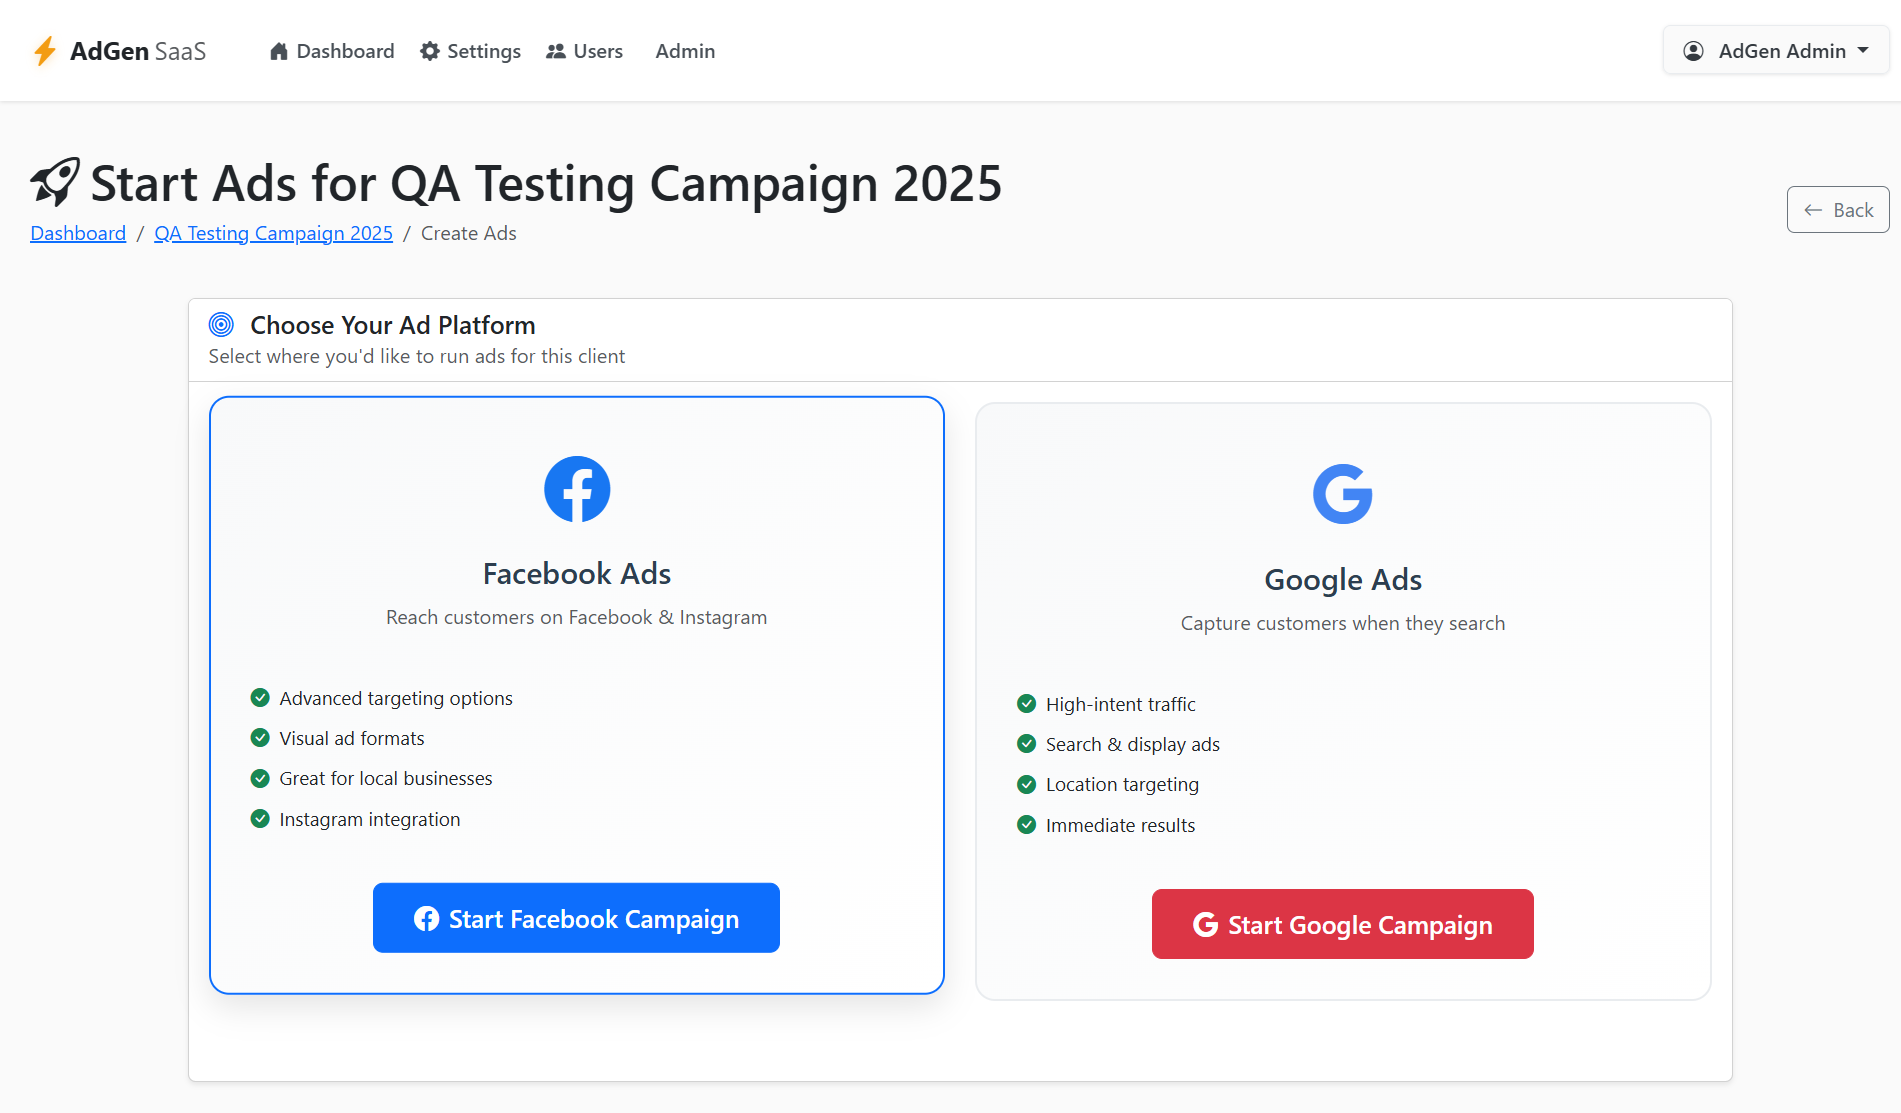This screenshot has height=1113, width=1901.
Task: Select the Facebook Ads heading
Action: pyautogui.click(x=577, y=574)
